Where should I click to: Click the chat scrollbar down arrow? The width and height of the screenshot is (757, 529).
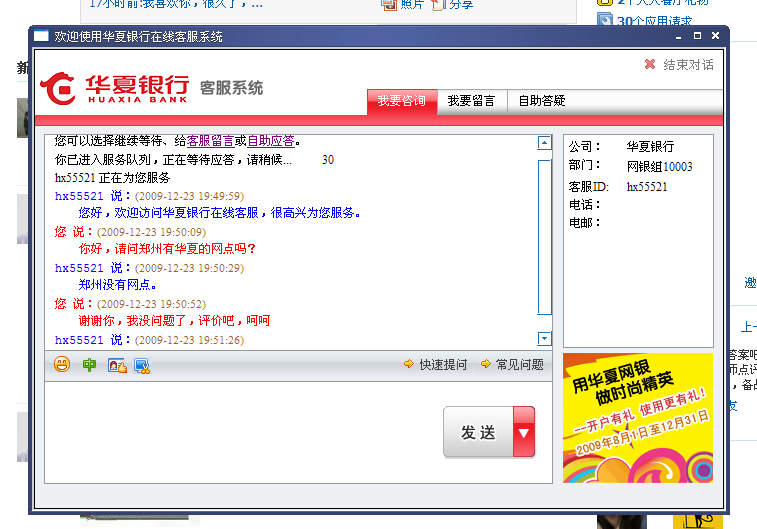(544, 338)
